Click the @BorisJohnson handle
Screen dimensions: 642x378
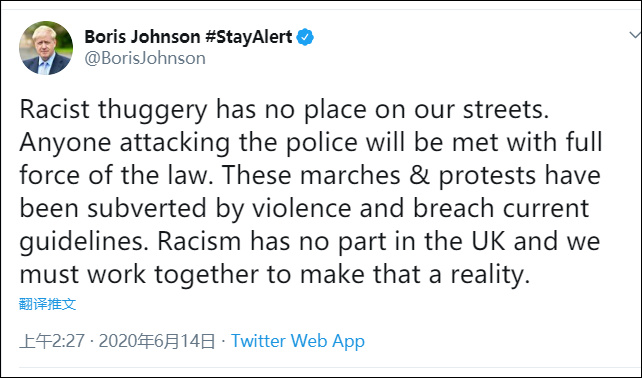pyautogui.click(x=145, y=58)
